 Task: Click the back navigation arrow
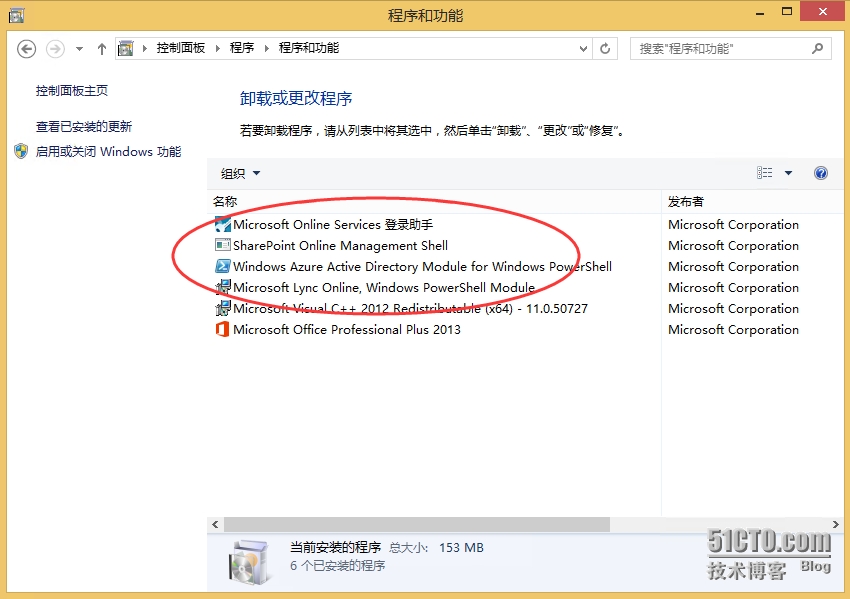point(27,48)
